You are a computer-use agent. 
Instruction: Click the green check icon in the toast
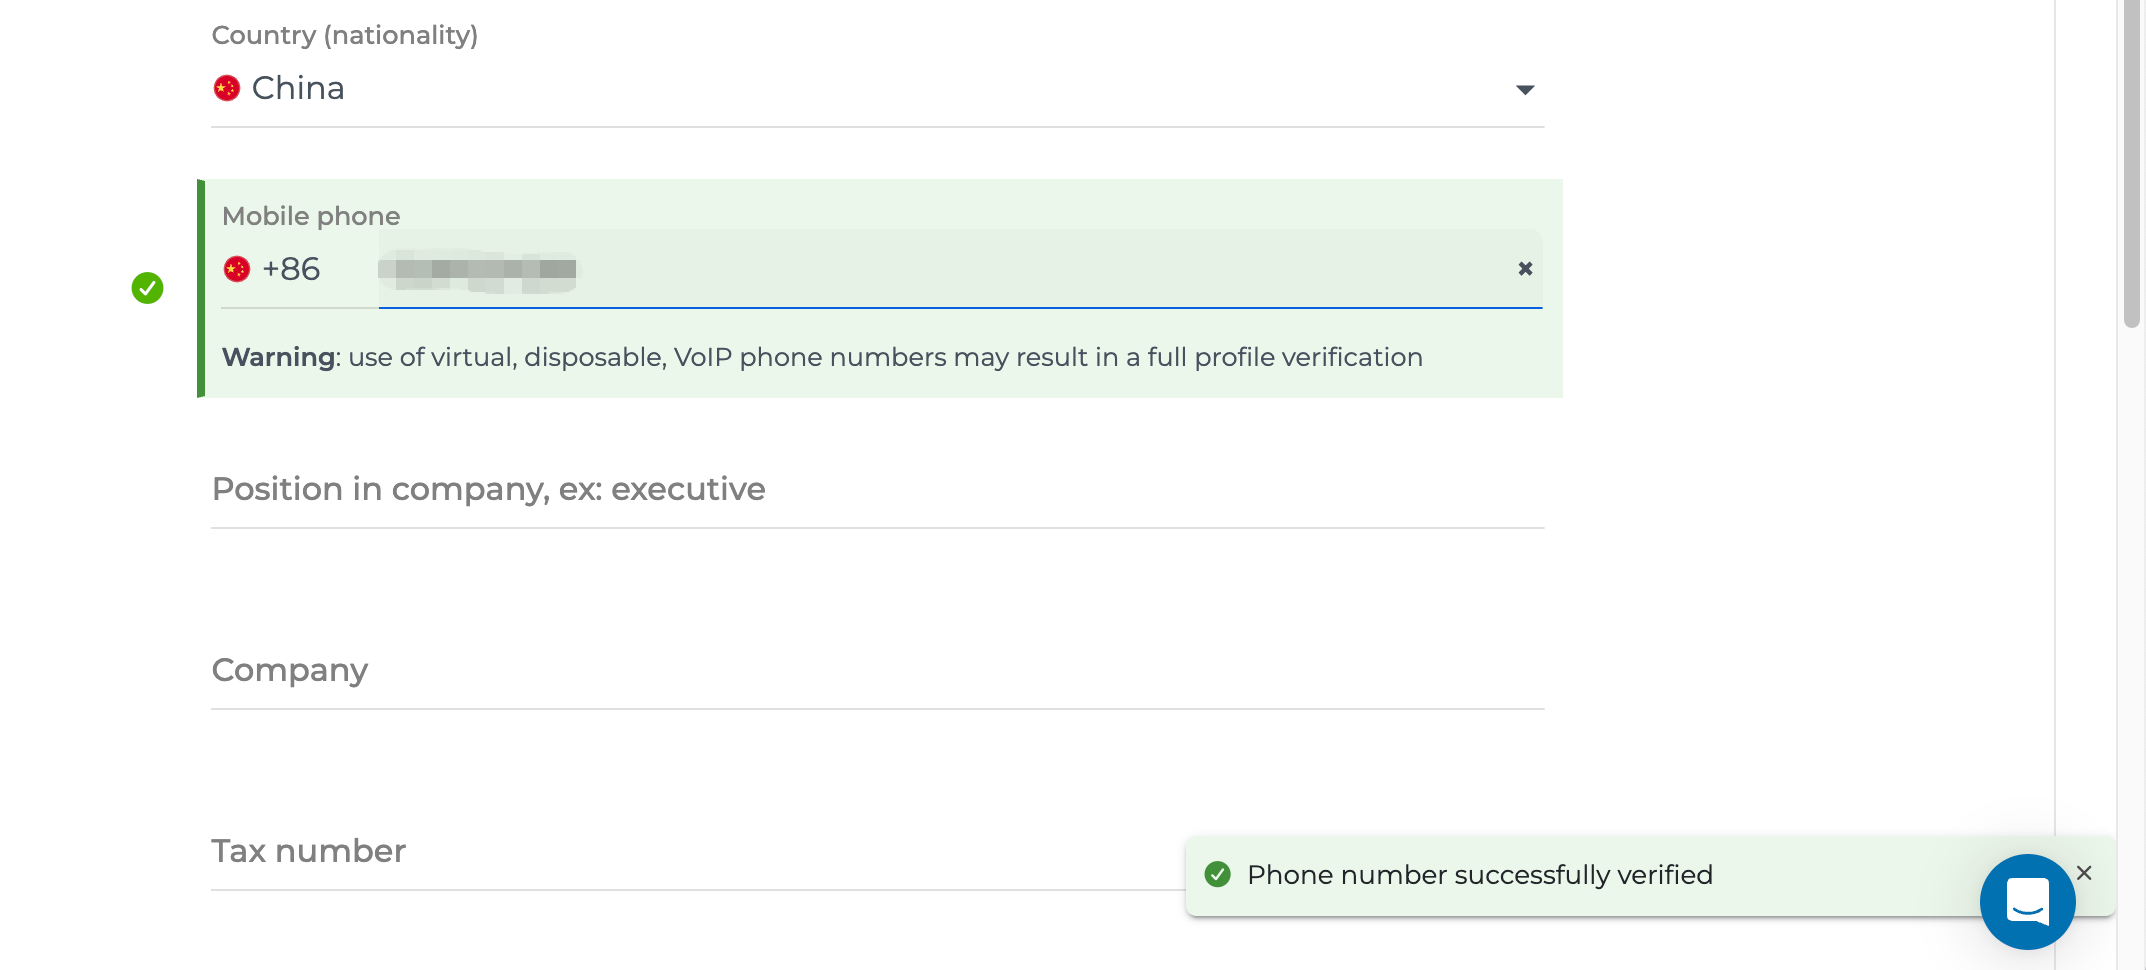pyautogui.click(x=1217, y=875)
